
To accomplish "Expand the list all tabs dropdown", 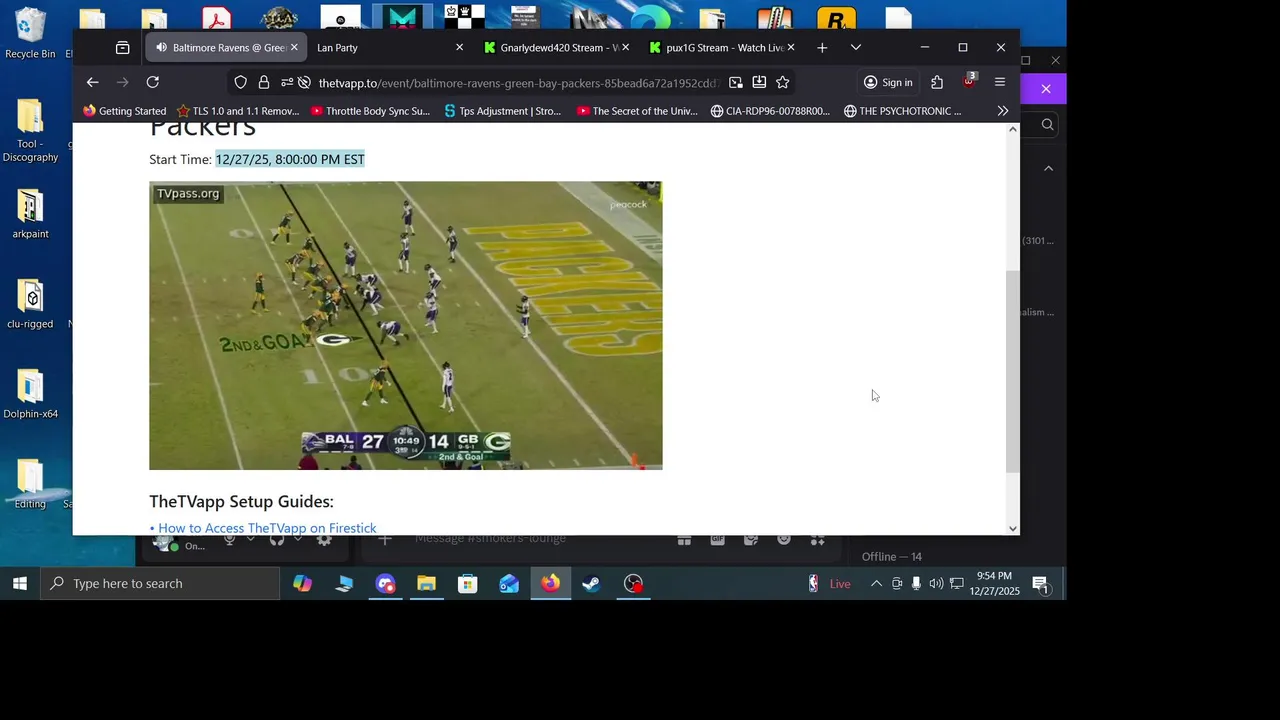I will 855,48.
